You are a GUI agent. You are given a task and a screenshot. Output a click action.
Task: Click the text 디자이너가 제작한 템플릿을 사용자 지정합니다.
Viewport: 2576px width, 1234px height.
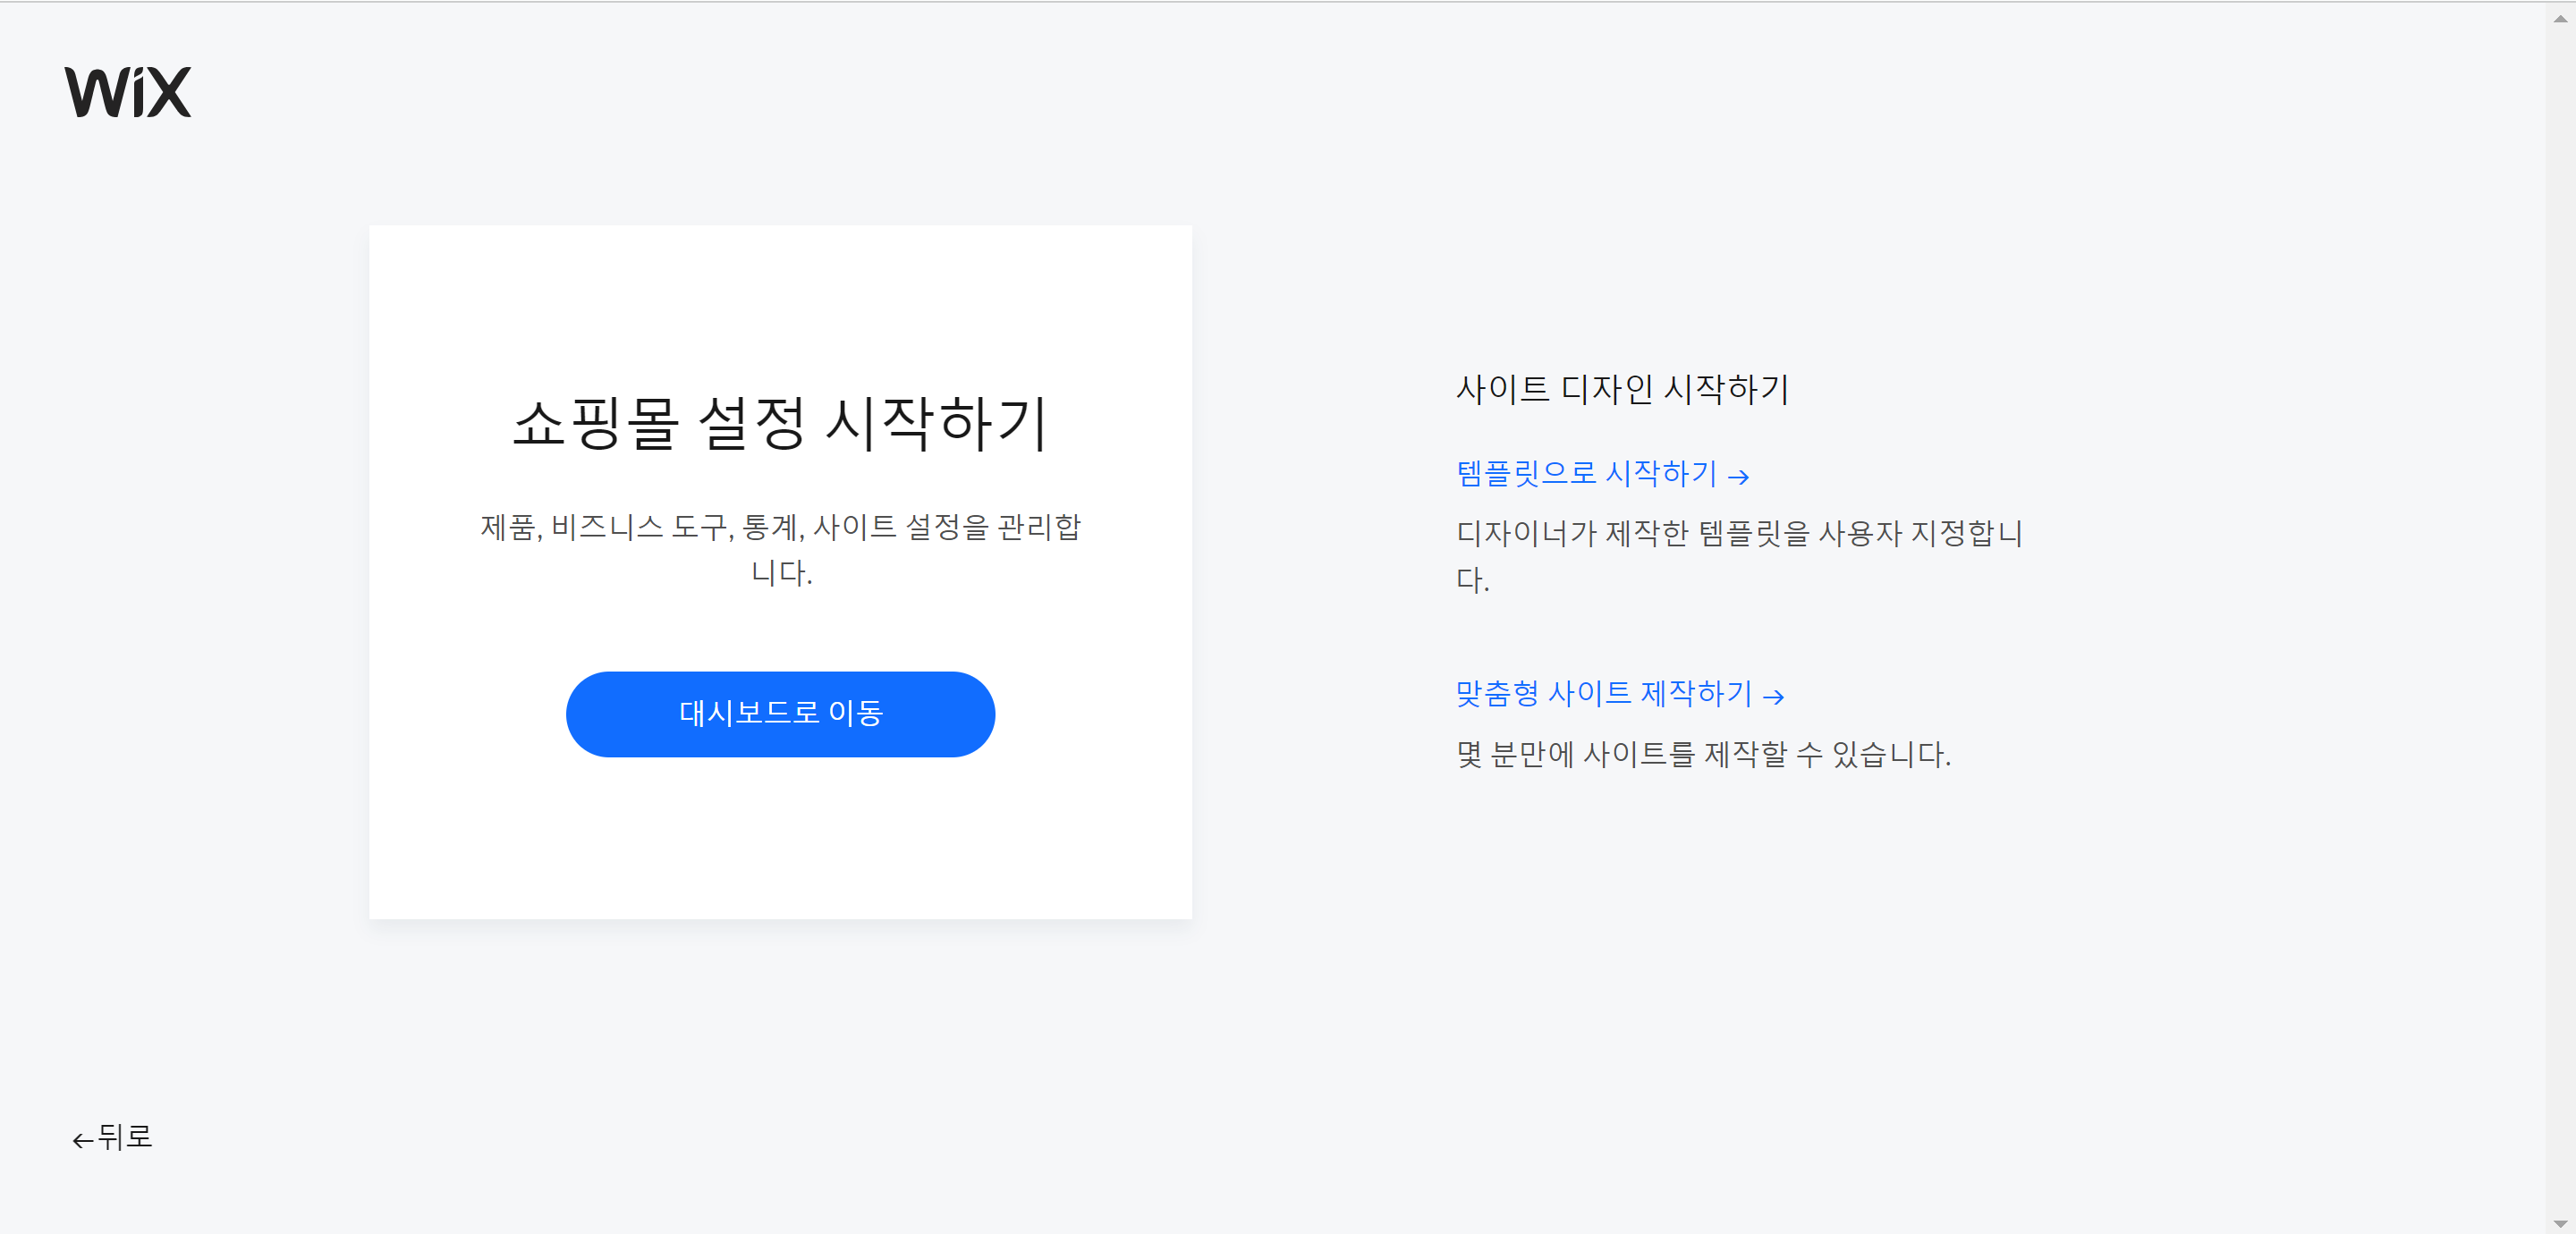(1739, 556)
